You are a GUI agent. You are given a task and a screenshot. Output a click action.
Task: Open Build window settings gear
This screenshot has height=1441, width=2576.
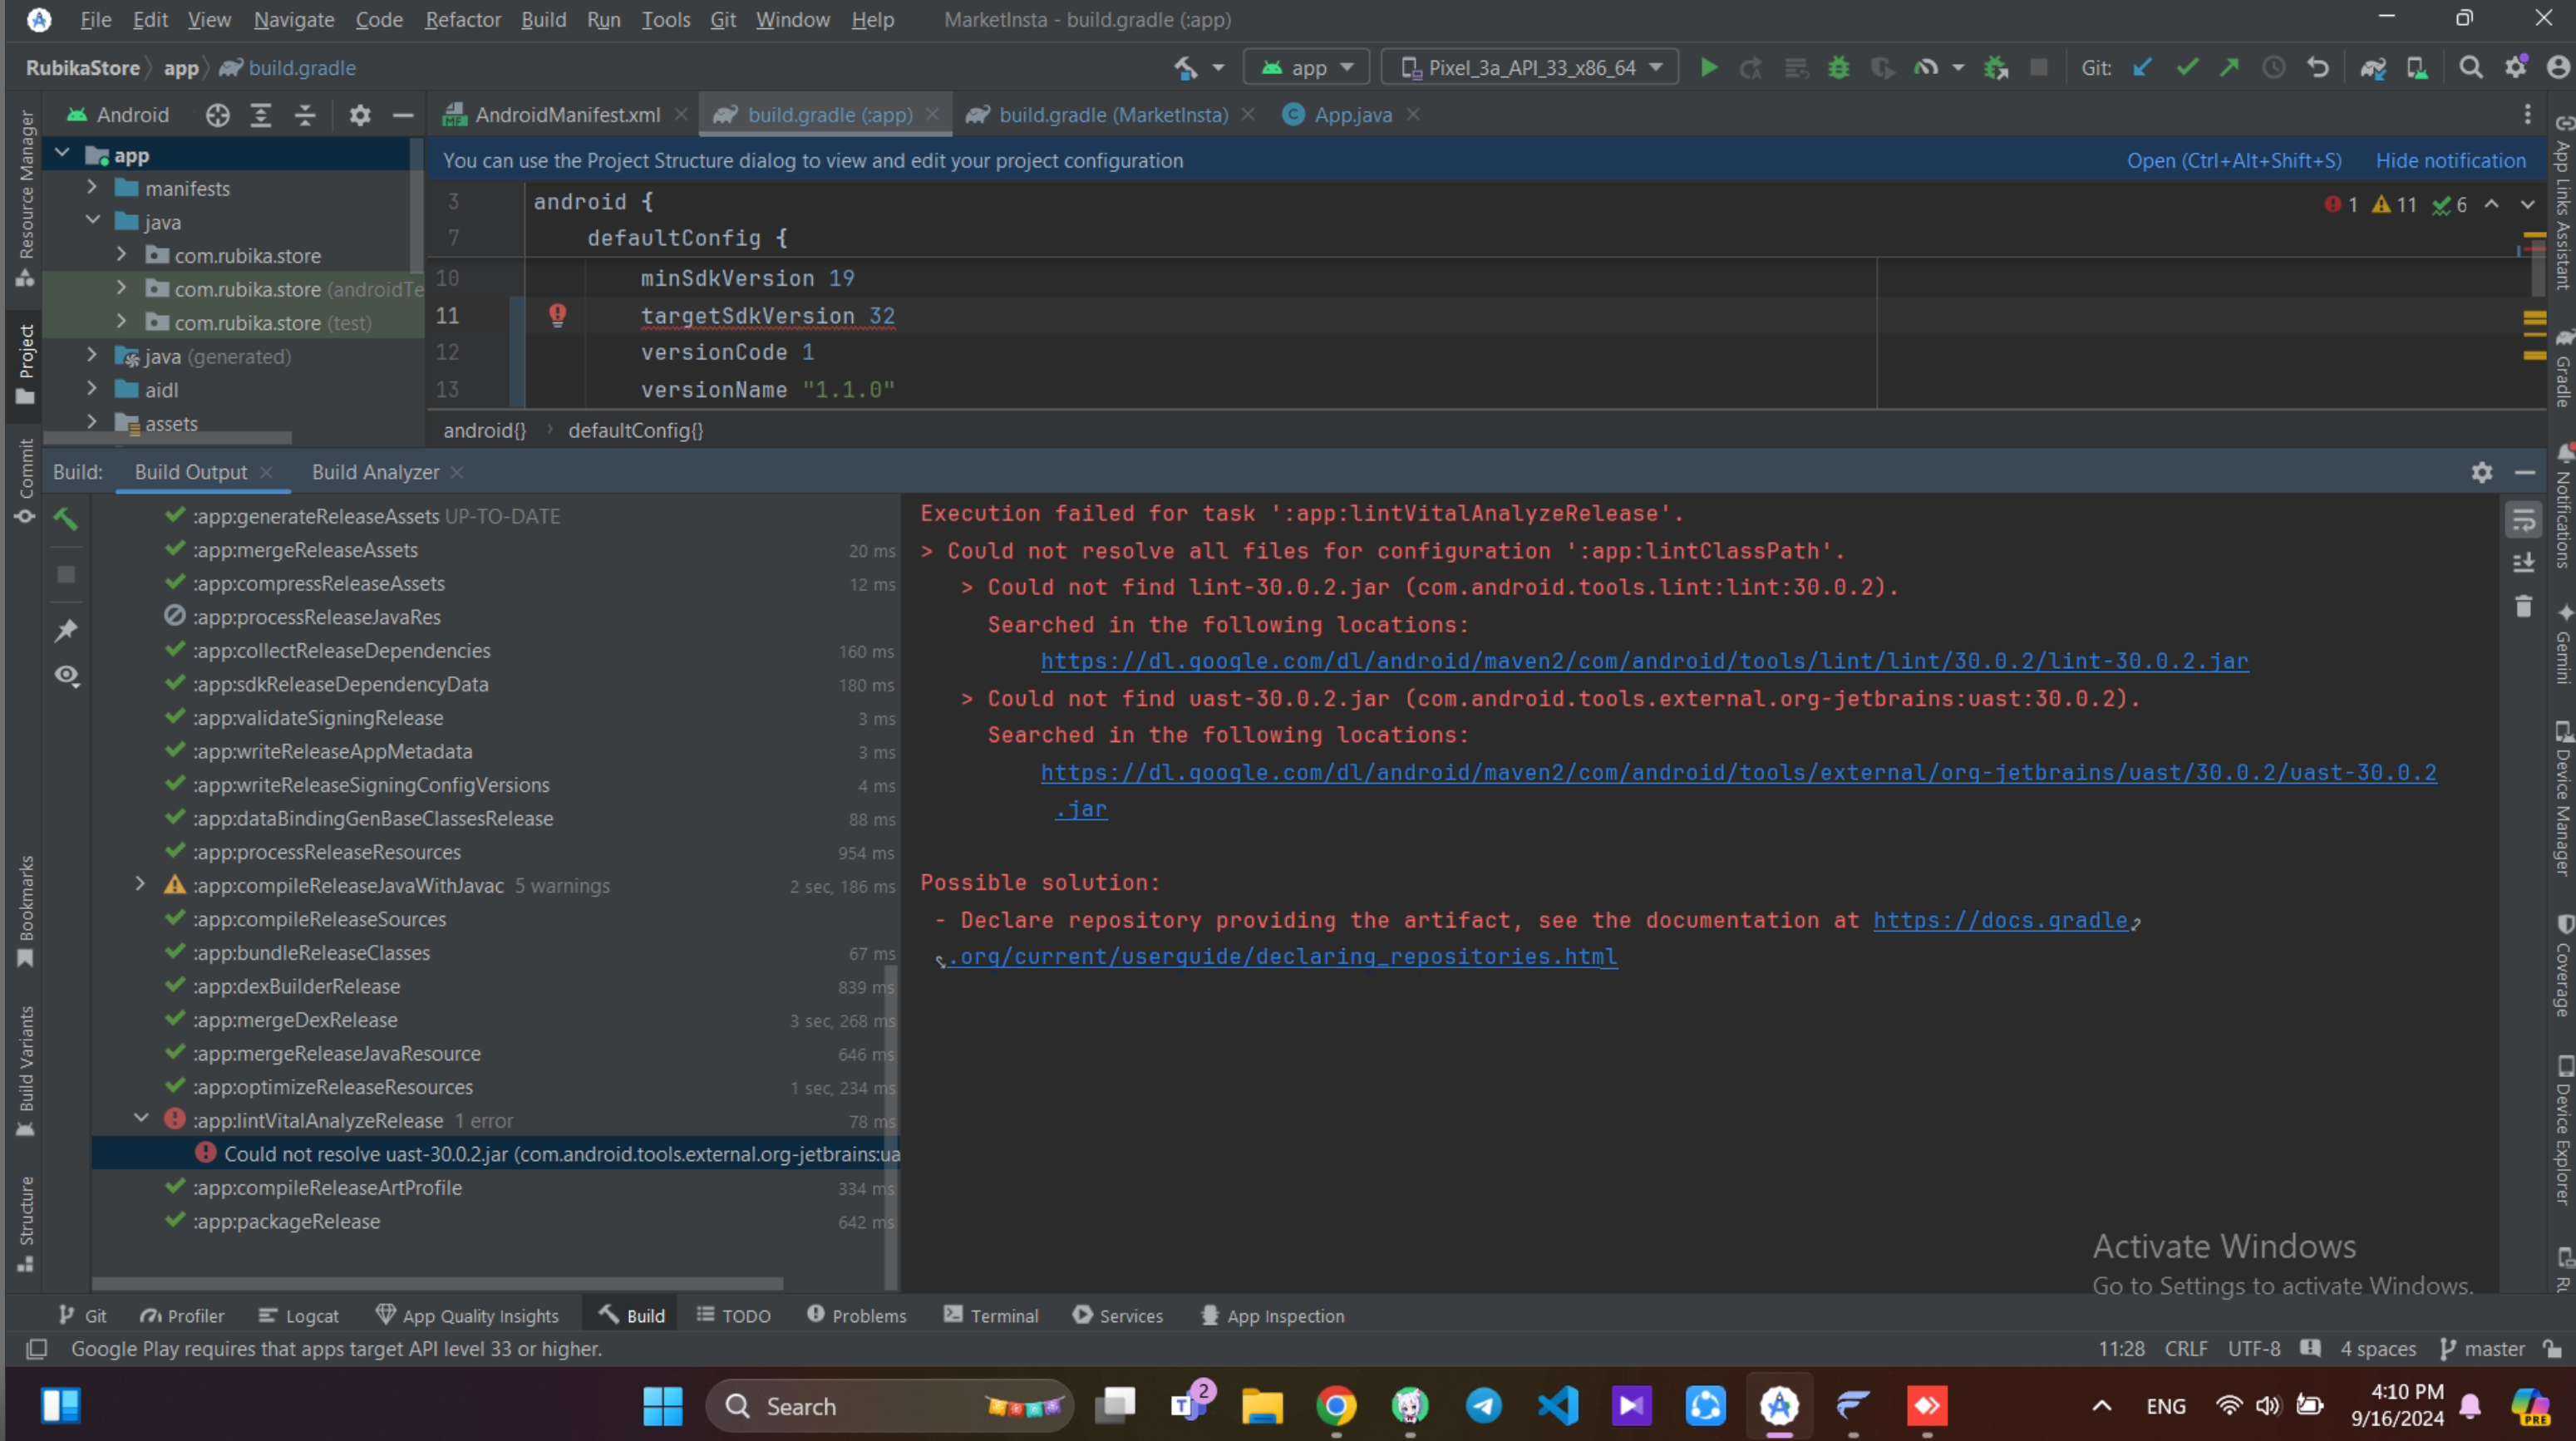(2482, 472)
